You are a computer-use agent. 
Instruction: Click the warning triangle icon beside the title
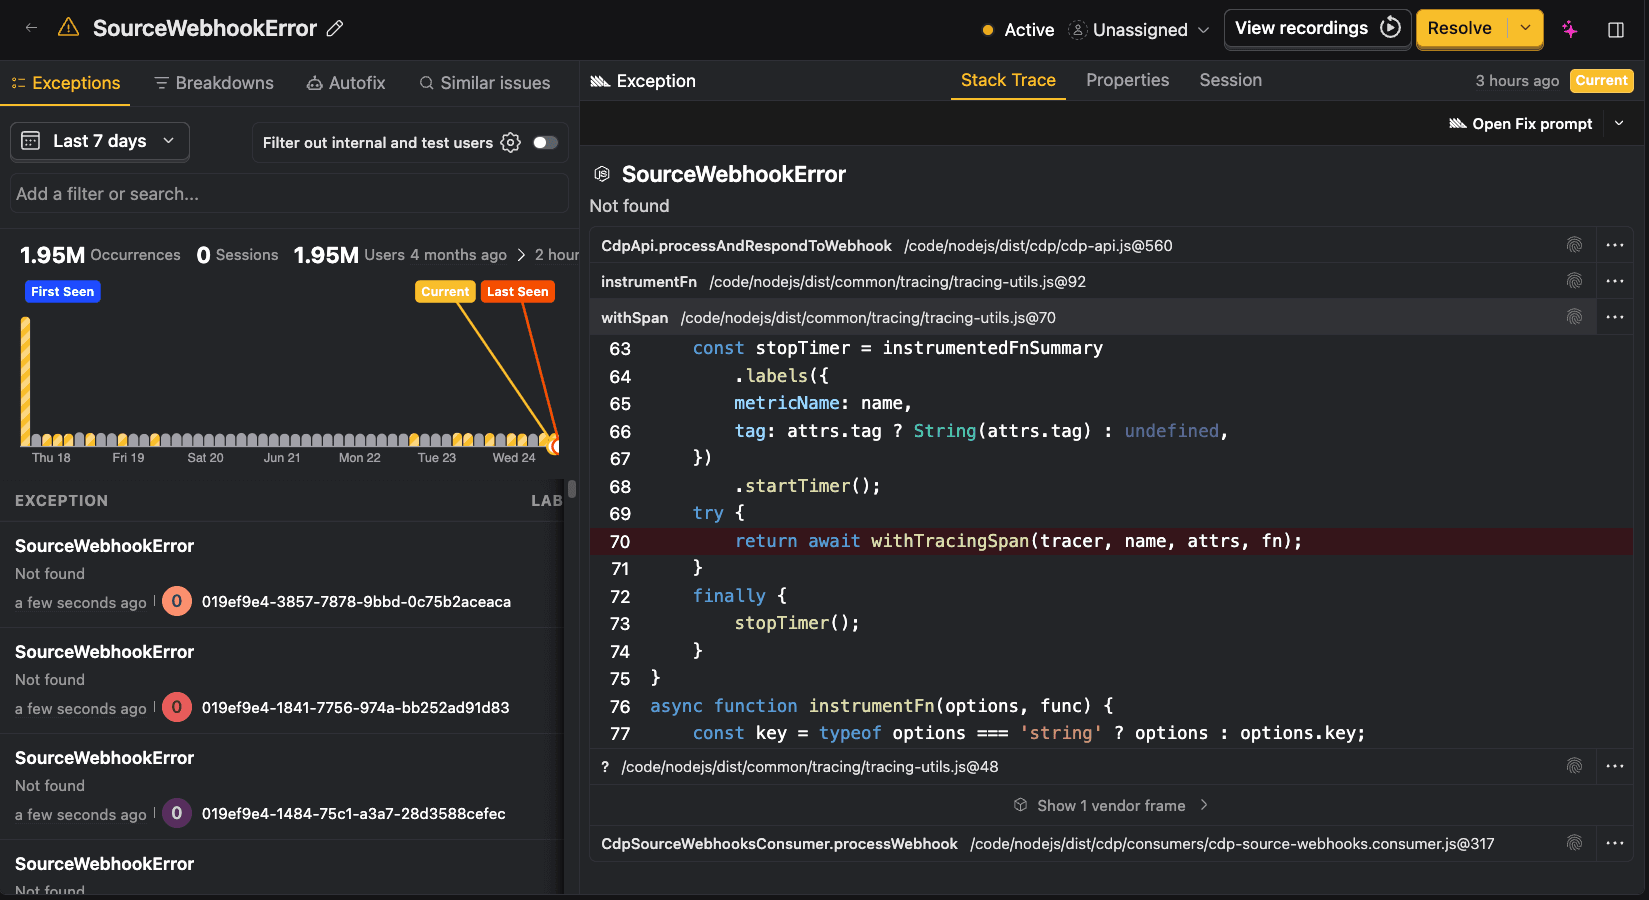pos(68,28)
